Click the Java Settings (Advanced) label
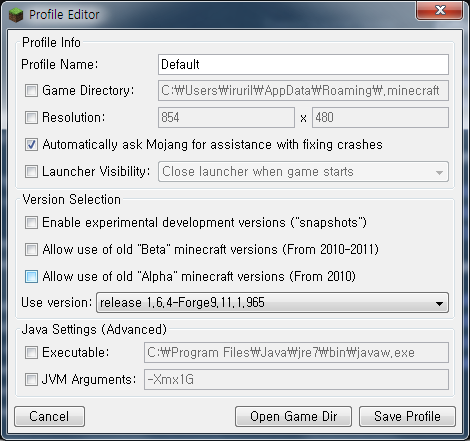The width and height of the screenshot is (470, 441). (x=94, y=330)
